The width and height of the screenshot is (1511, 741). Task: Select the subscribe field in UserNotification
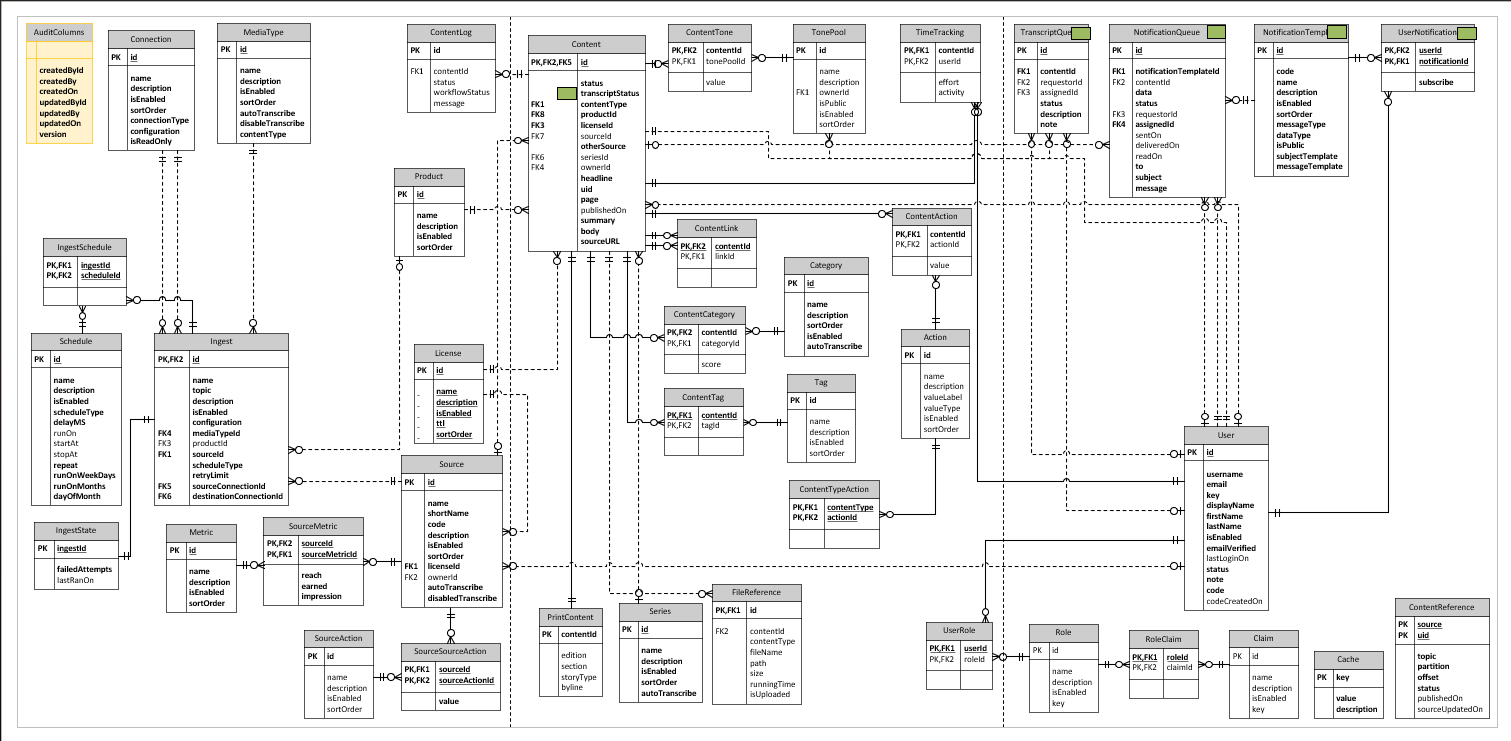(1436, 82)
